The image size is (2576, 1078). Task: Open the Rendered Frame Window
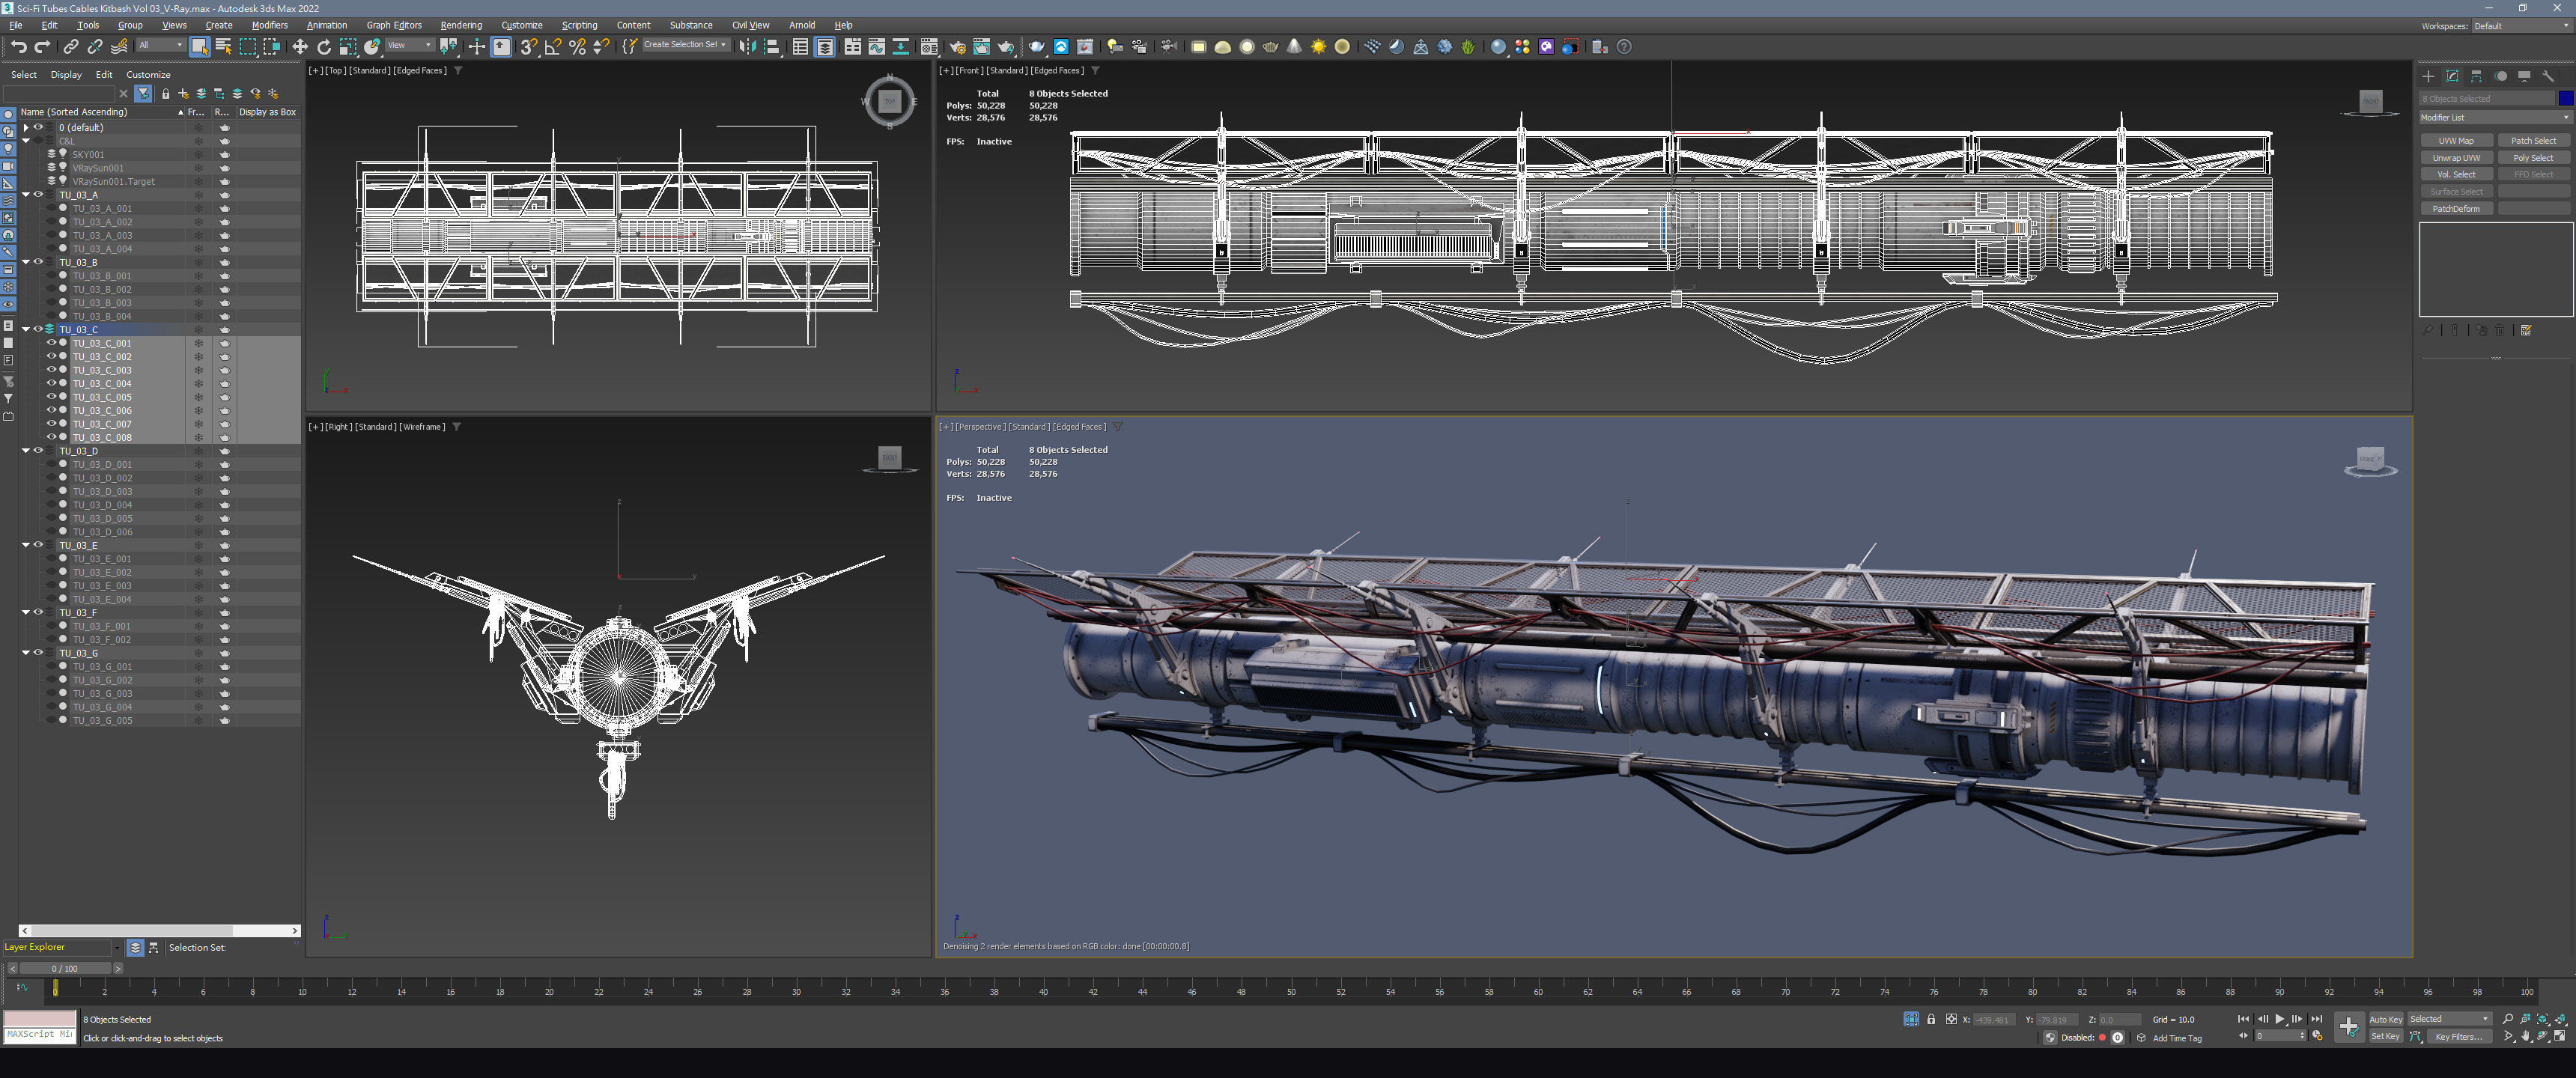click(x=981, y=46)
